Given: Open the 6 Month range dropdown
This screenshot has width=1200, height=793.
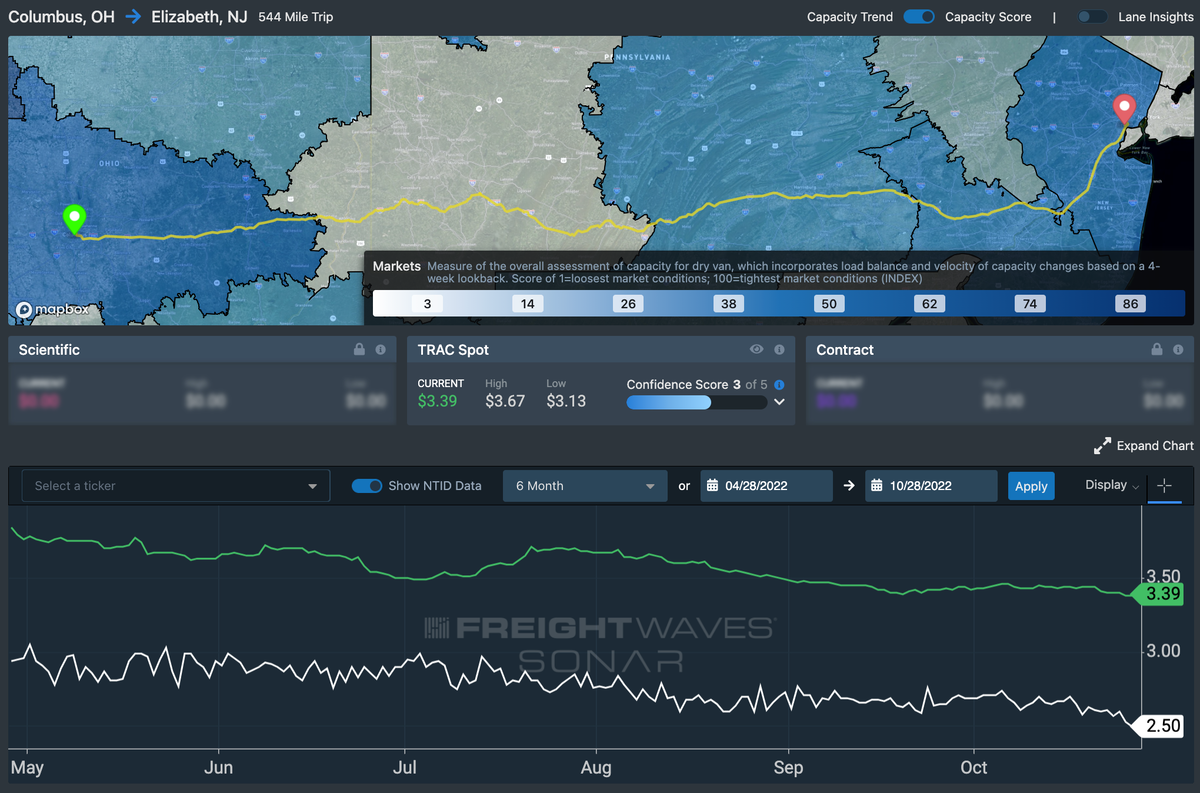Looking at the screenshot, I should point(585,486).
